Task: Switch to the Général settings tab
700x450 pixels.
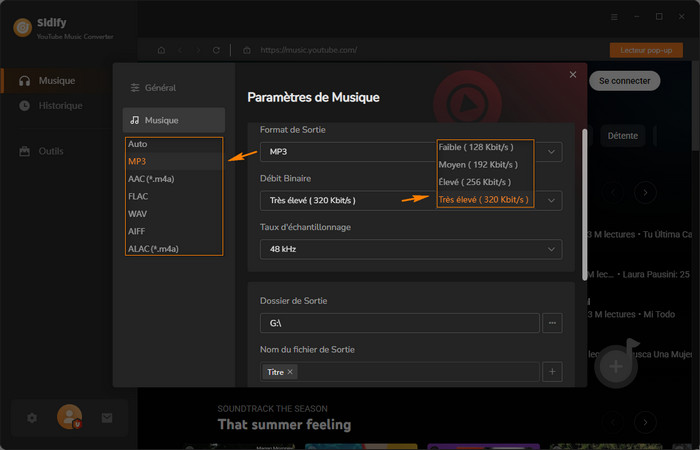Action: click(160, 88)
